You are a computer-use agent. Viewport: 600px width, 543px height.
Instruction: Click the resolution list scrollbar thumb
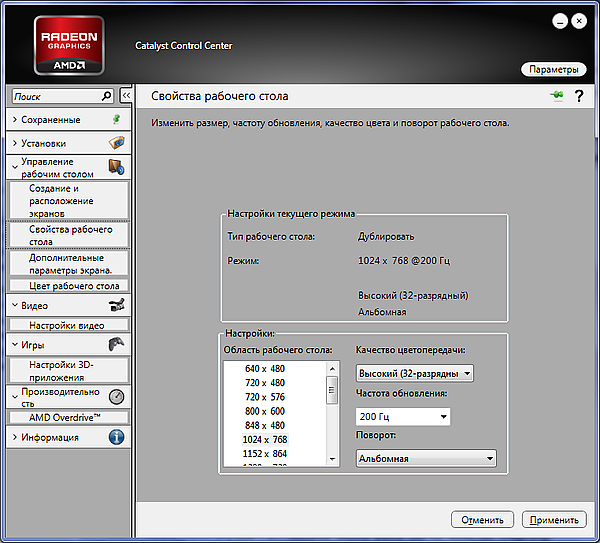pyautogui.click(x=332, y=390)
